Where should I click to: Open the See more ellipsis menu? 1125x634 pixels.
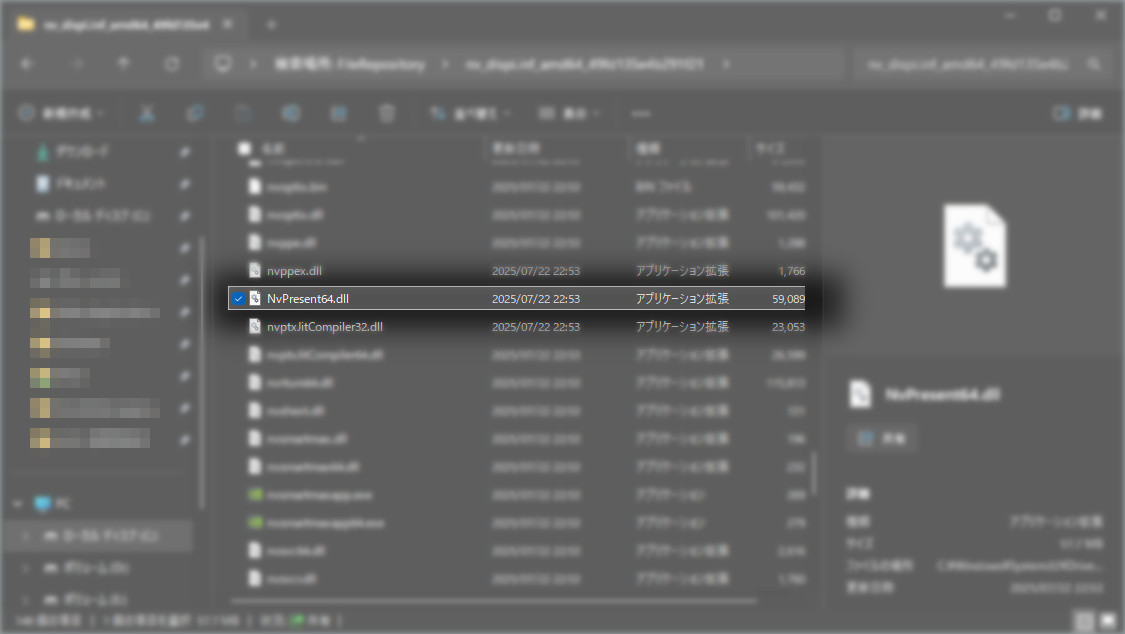(641, 113)
